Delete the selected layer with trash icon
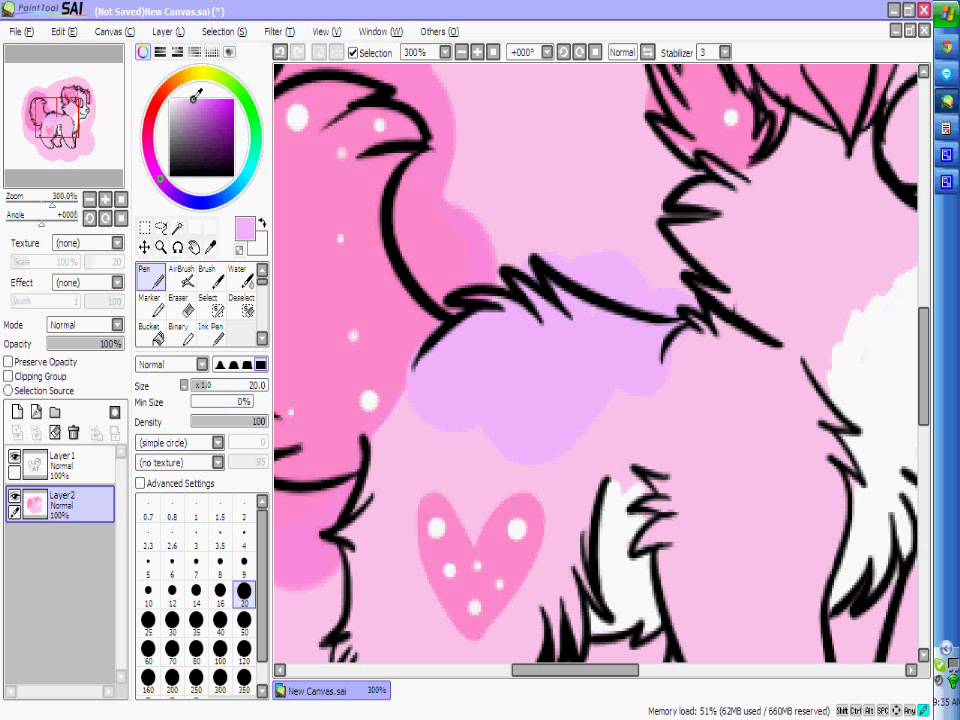This screenshot has height=720, width=960. coord(73,432)
